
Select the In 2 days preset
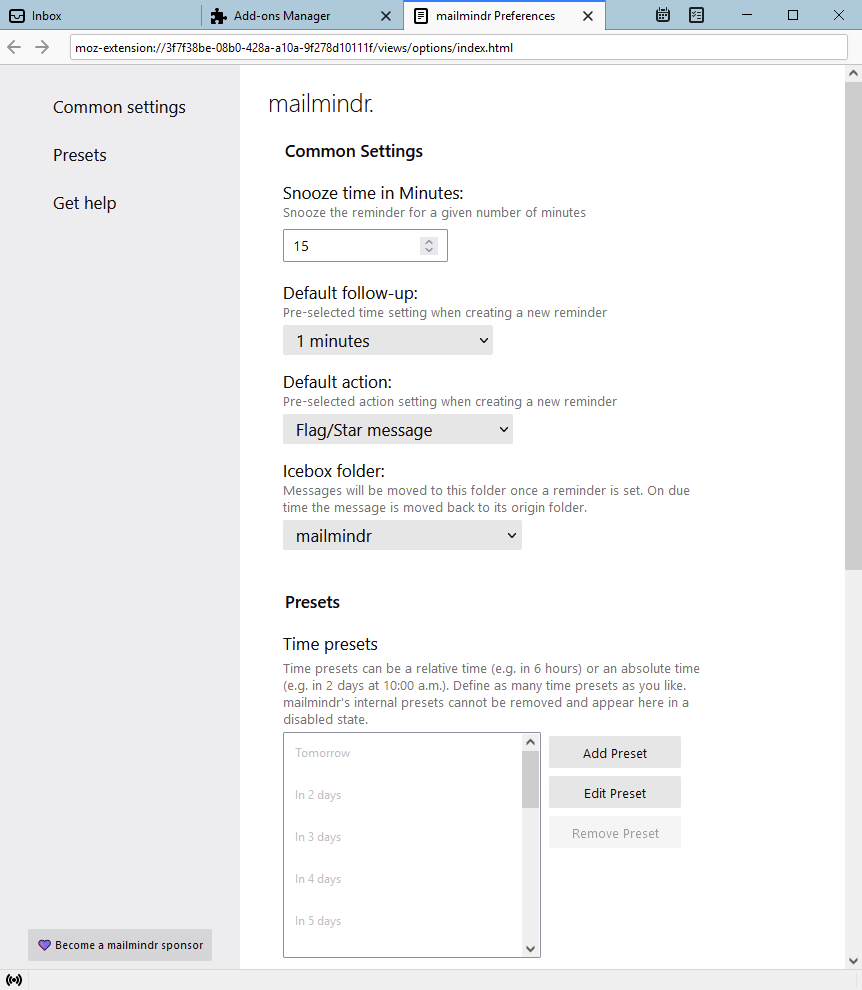point(403,795)
